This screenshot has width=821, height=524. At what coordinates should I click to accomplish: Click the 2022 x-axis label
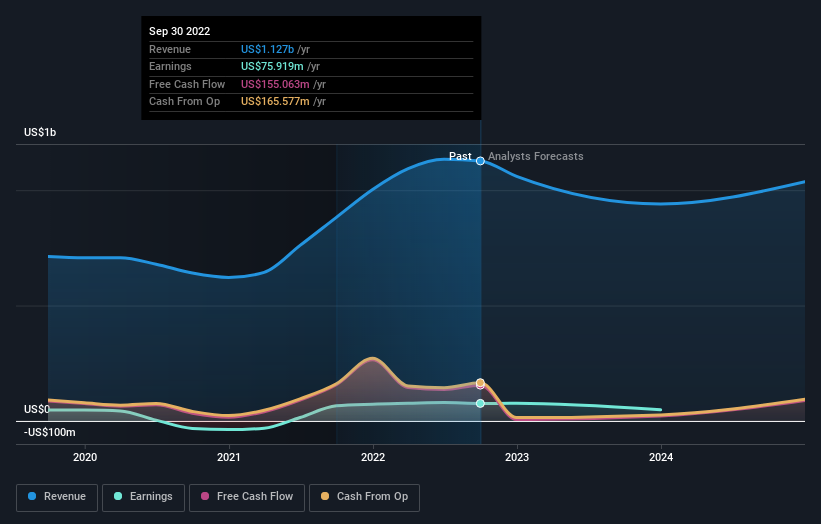coord(373,457)
